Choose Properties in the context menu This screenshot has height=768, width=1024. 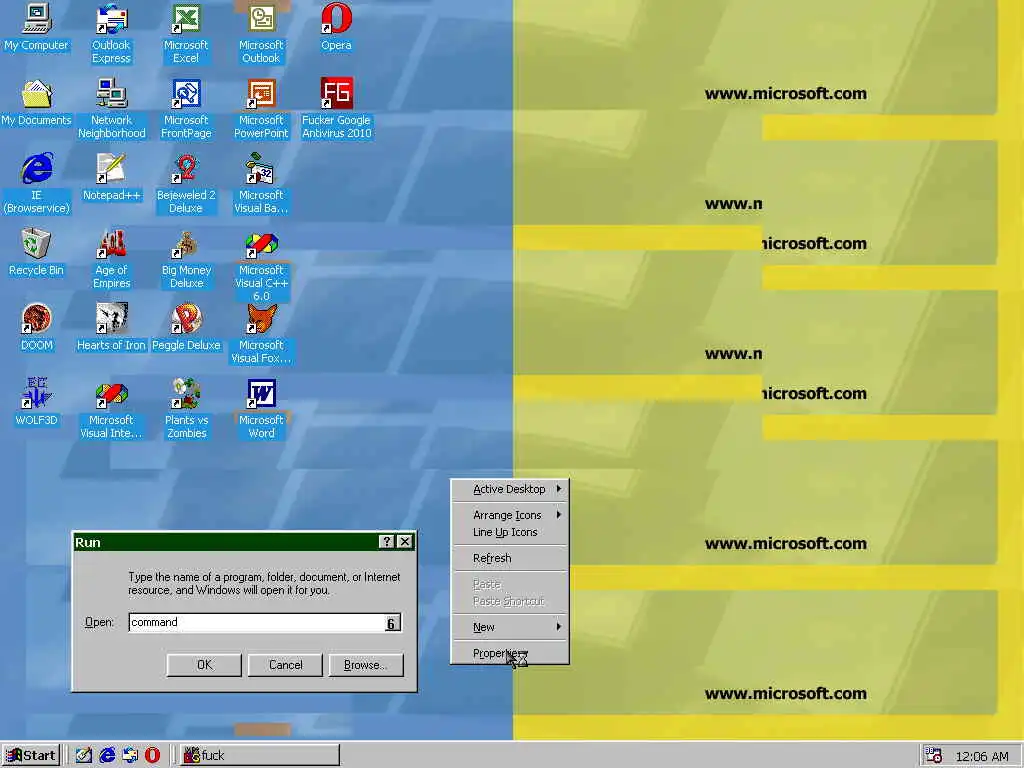(x=509, y=653)
